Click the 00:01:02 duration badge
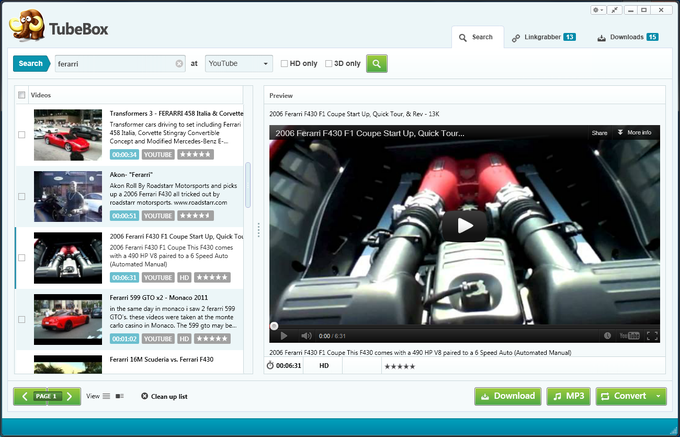The width and height of the screenshot is (680, 437). coord(124,339)
